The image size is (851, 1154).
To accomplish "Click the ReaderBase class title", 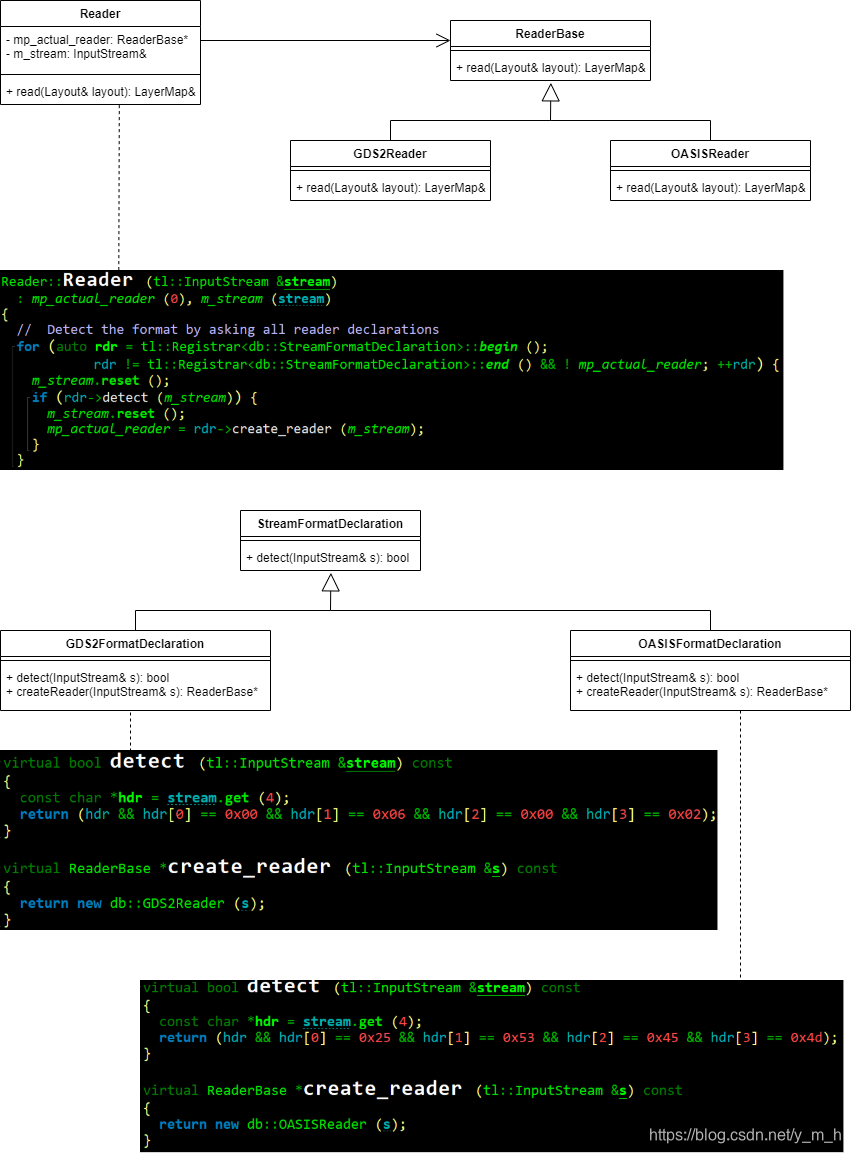I will 550,34.
